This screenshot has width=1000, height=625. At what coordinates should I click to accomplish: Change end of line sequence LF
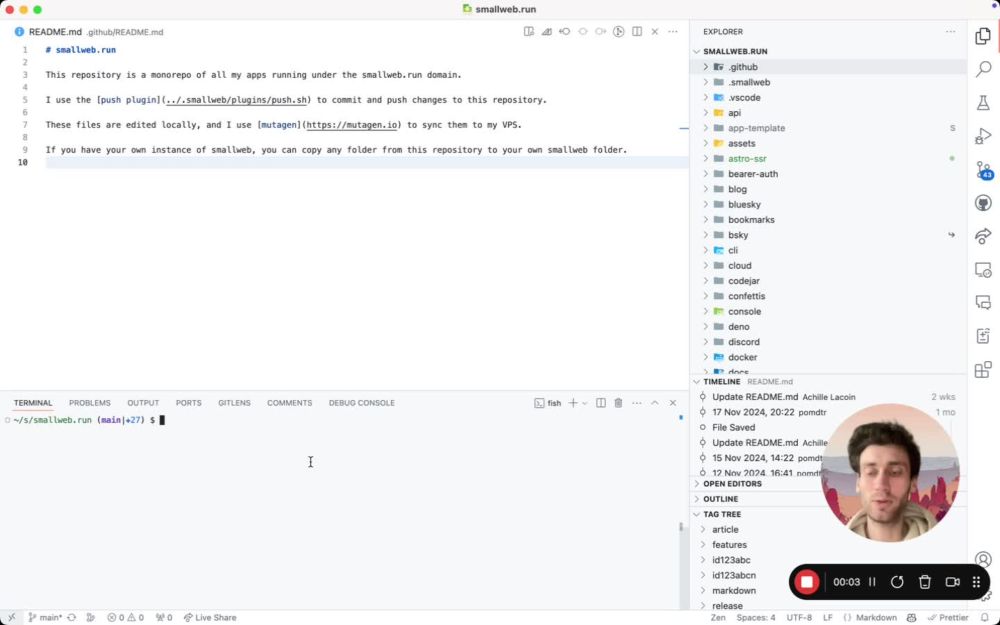(828, 618)
